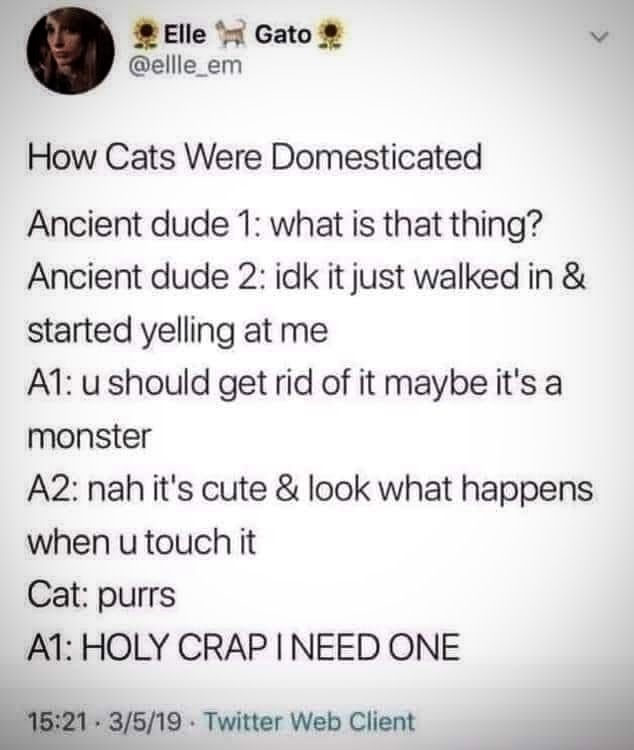This screenshot has width=634, height=750.
Task: Click the How Cats Were Domesticated headline
Action: coord(255,157)
